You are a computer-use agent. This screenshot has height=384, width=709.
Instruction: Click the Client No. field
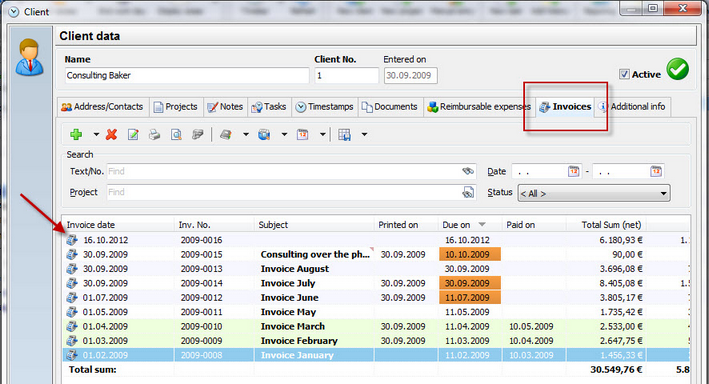point(346,76)
